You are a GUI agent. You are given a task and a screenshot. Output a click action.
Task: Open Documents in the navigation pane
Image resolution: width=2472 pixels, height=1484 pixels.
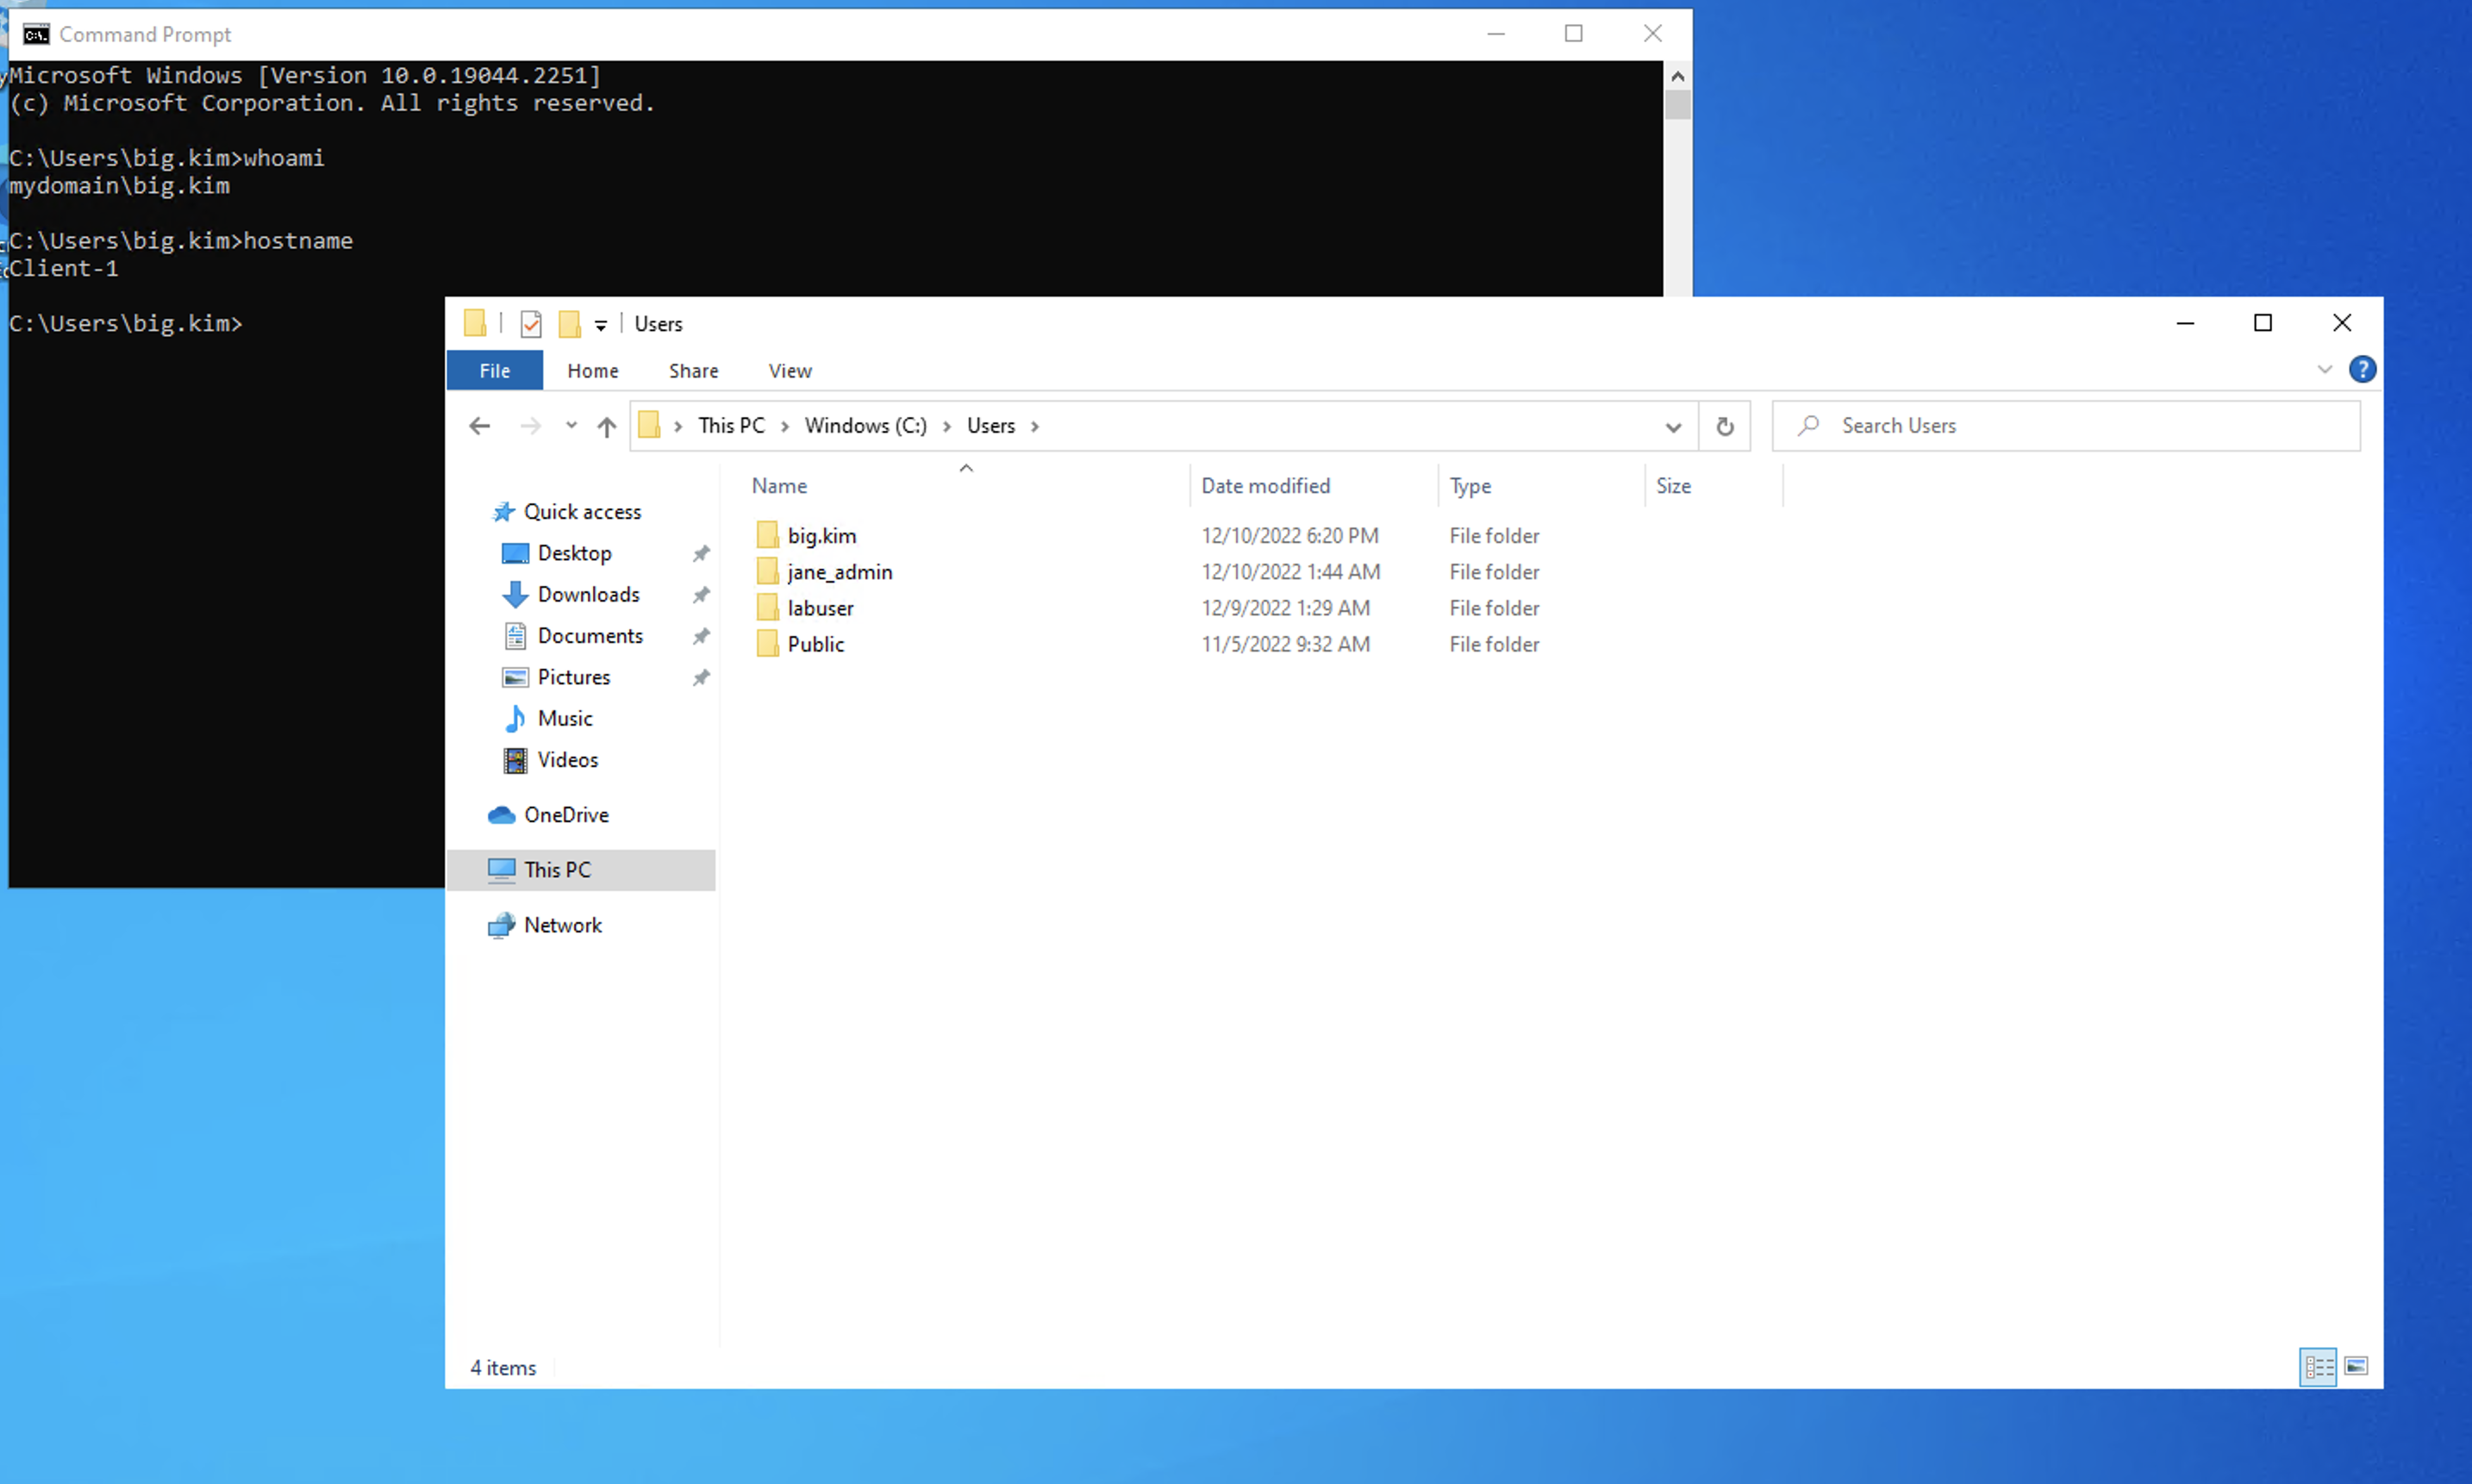click(x=590, y=635)
